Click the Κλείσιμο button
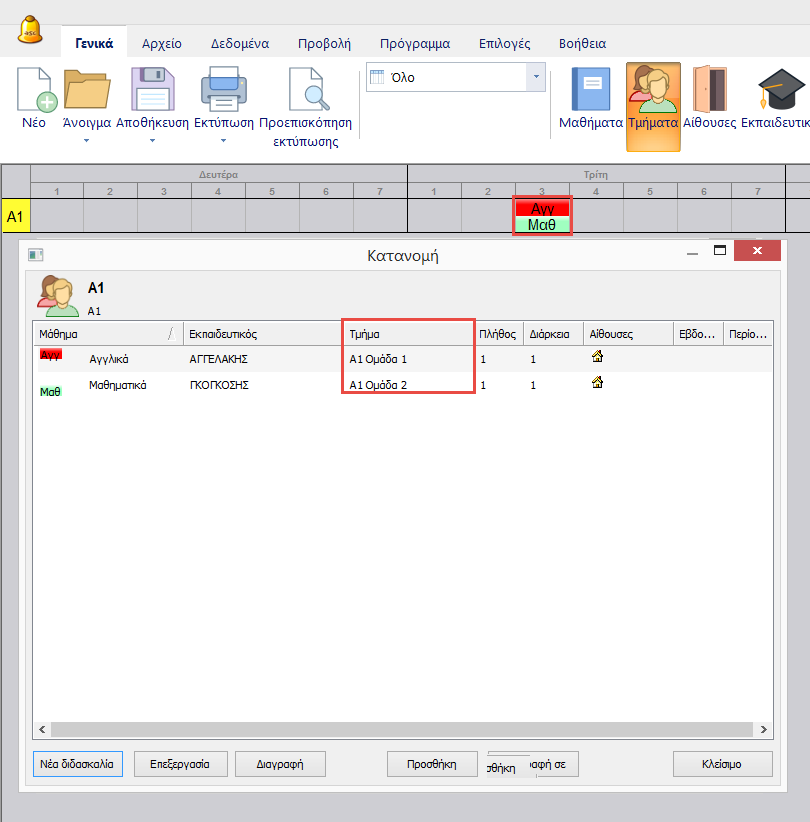The height and width of the screenshot is (822, 810). (722, 764)
